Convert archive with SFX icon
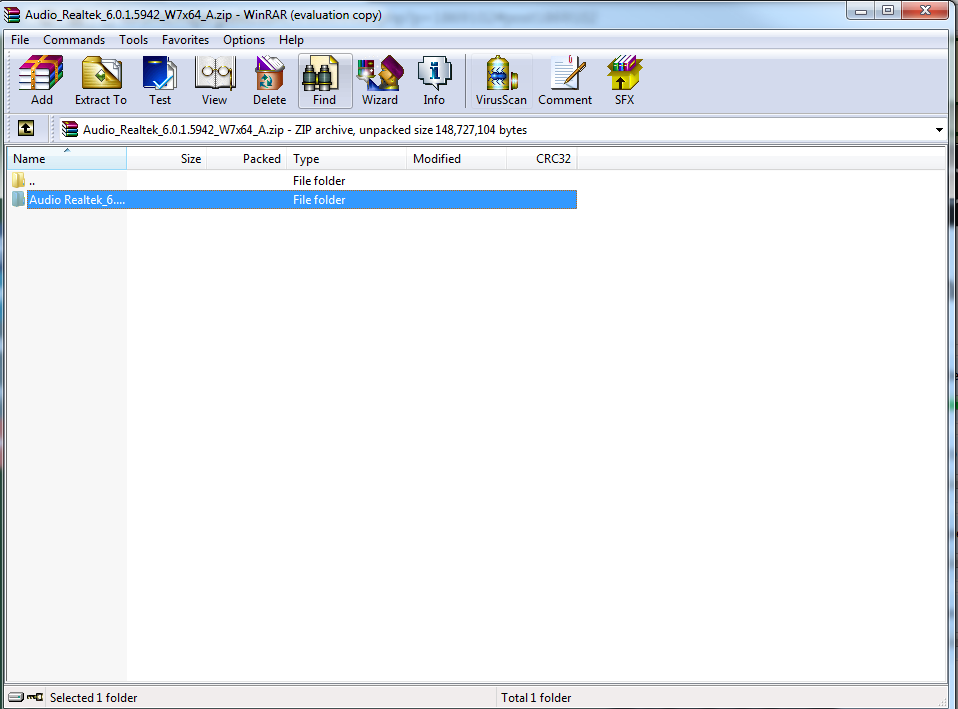 [624, 80]
